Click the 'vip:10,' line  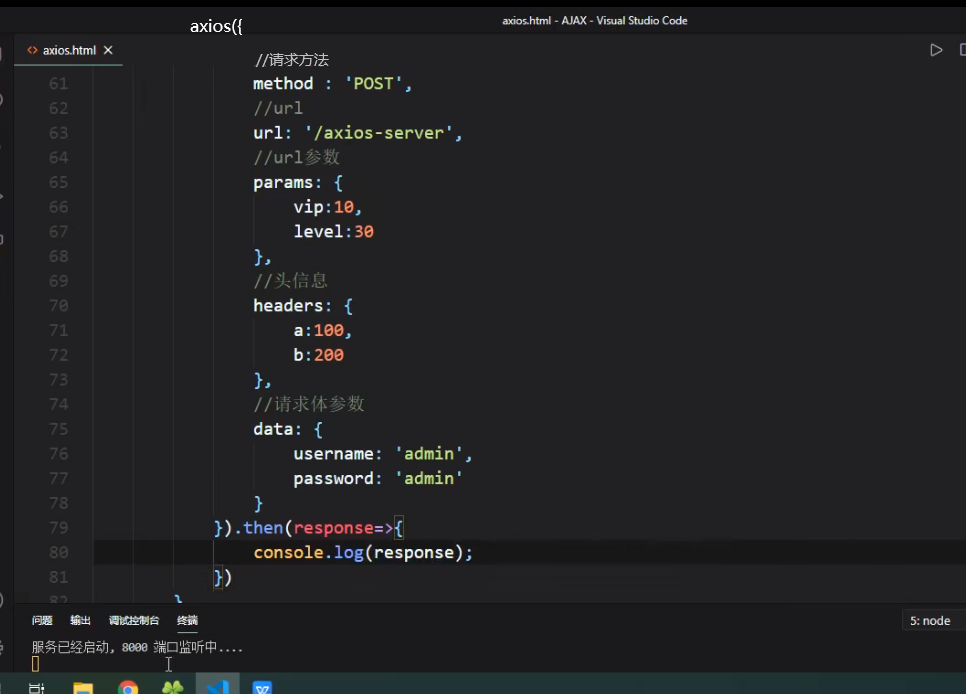(328, 207)
